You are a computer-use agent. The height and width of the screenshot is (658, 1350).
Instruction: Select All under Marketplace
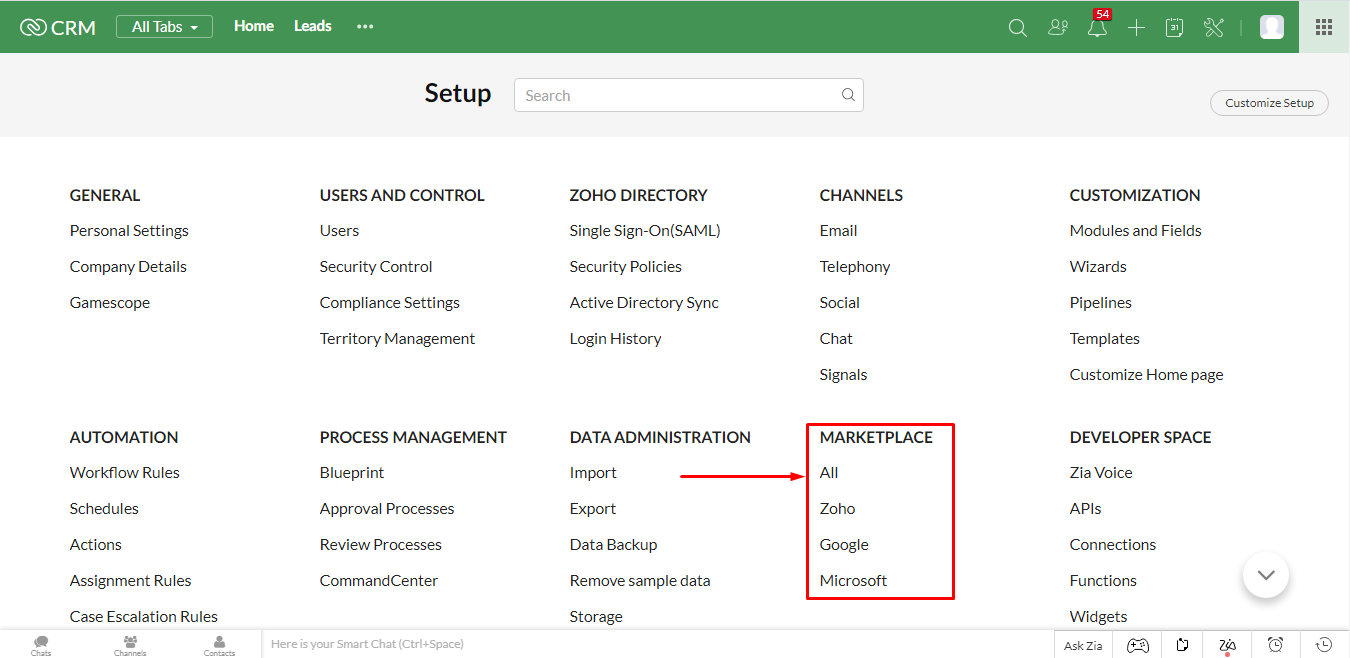pos(829,473)
